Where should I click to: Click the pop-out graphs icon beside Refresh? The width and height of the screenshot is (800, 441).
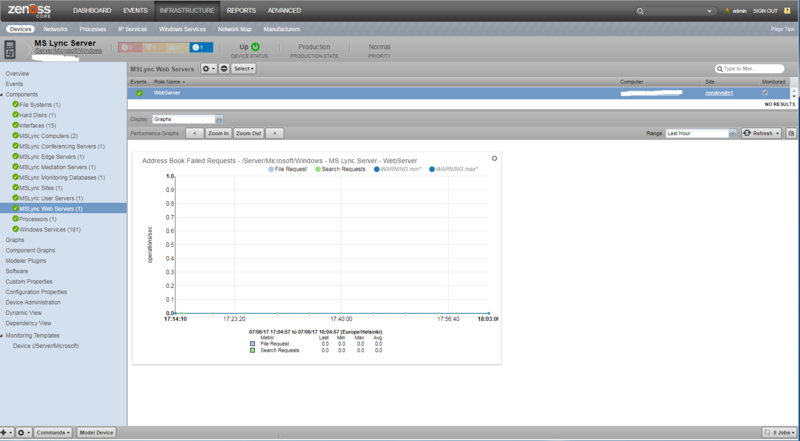[x=791, y=133]
